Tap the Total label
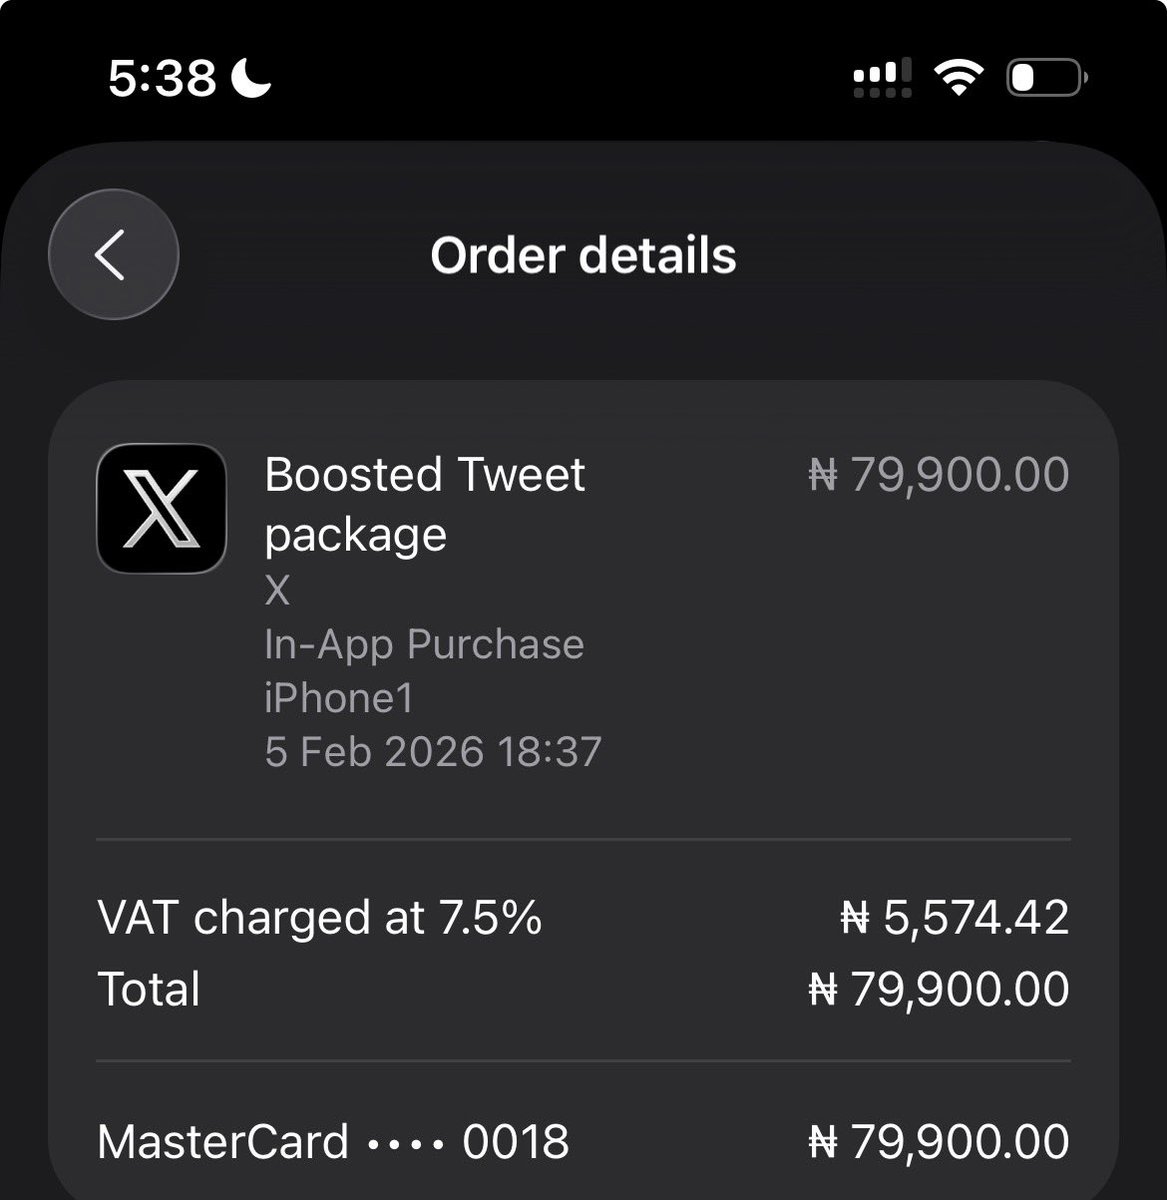 [149, 989]
